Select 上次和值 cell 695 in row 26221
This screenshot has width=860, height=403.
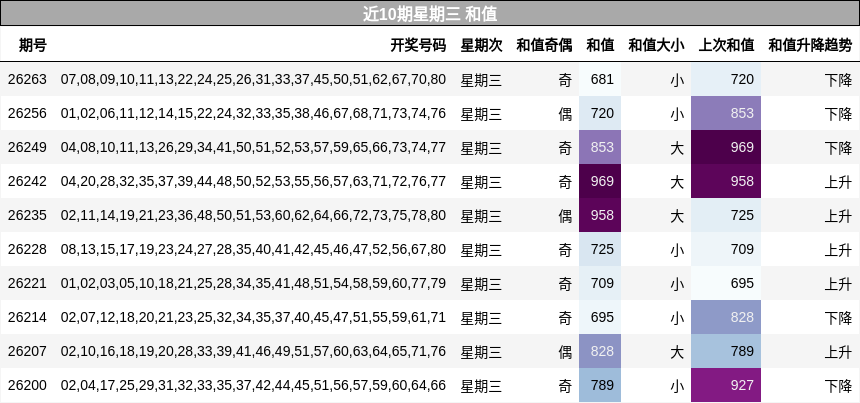tap(726, 283)
